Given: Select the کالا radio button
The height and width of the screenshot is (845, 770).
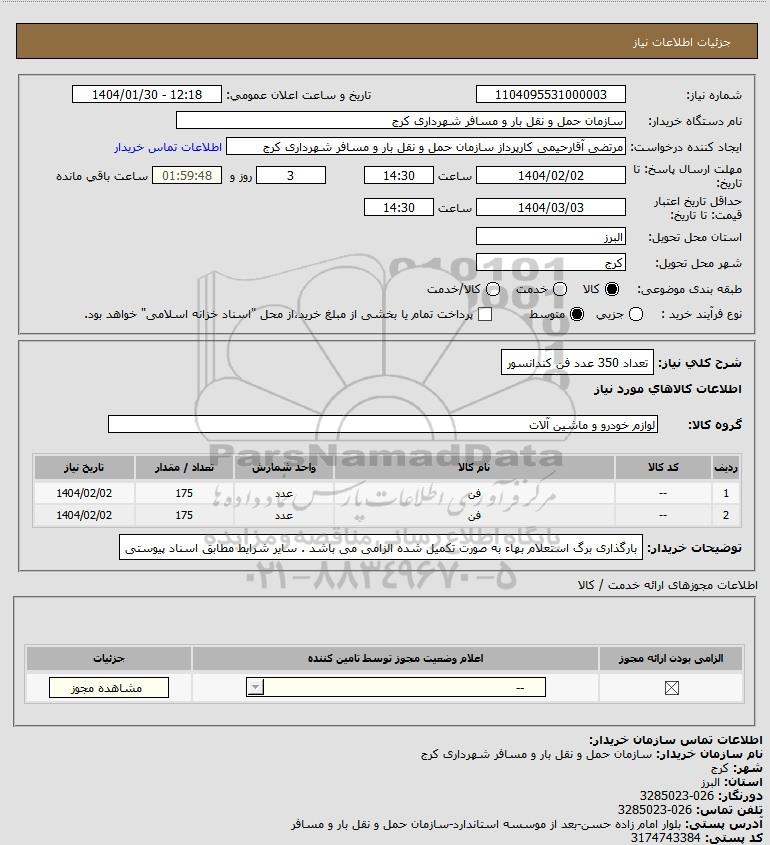Looking at the screenshot, I should point(612,289).
